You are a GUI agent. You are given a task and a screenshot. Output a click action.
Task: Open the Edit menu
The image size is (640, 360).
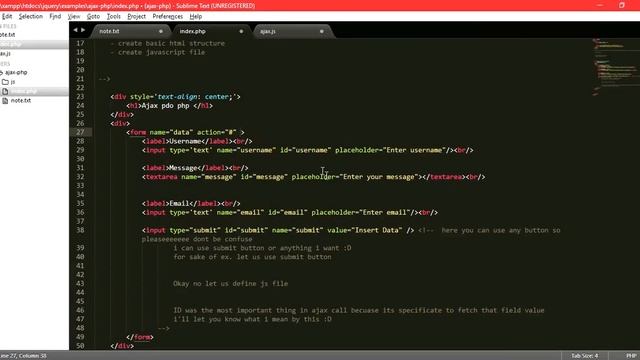pos(7,17)
